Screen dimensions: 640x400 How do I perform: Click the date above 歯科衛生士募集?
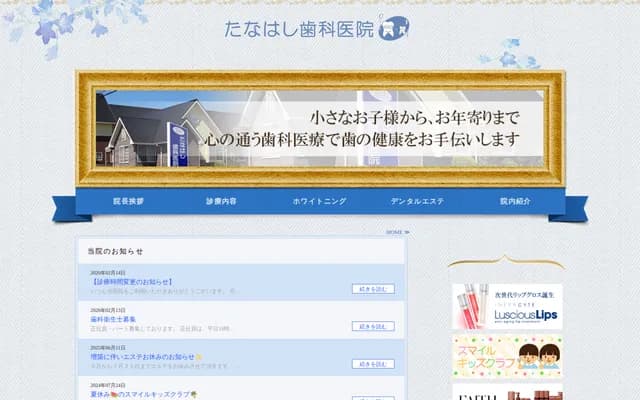pyautogui.click(x=108, y=310)
